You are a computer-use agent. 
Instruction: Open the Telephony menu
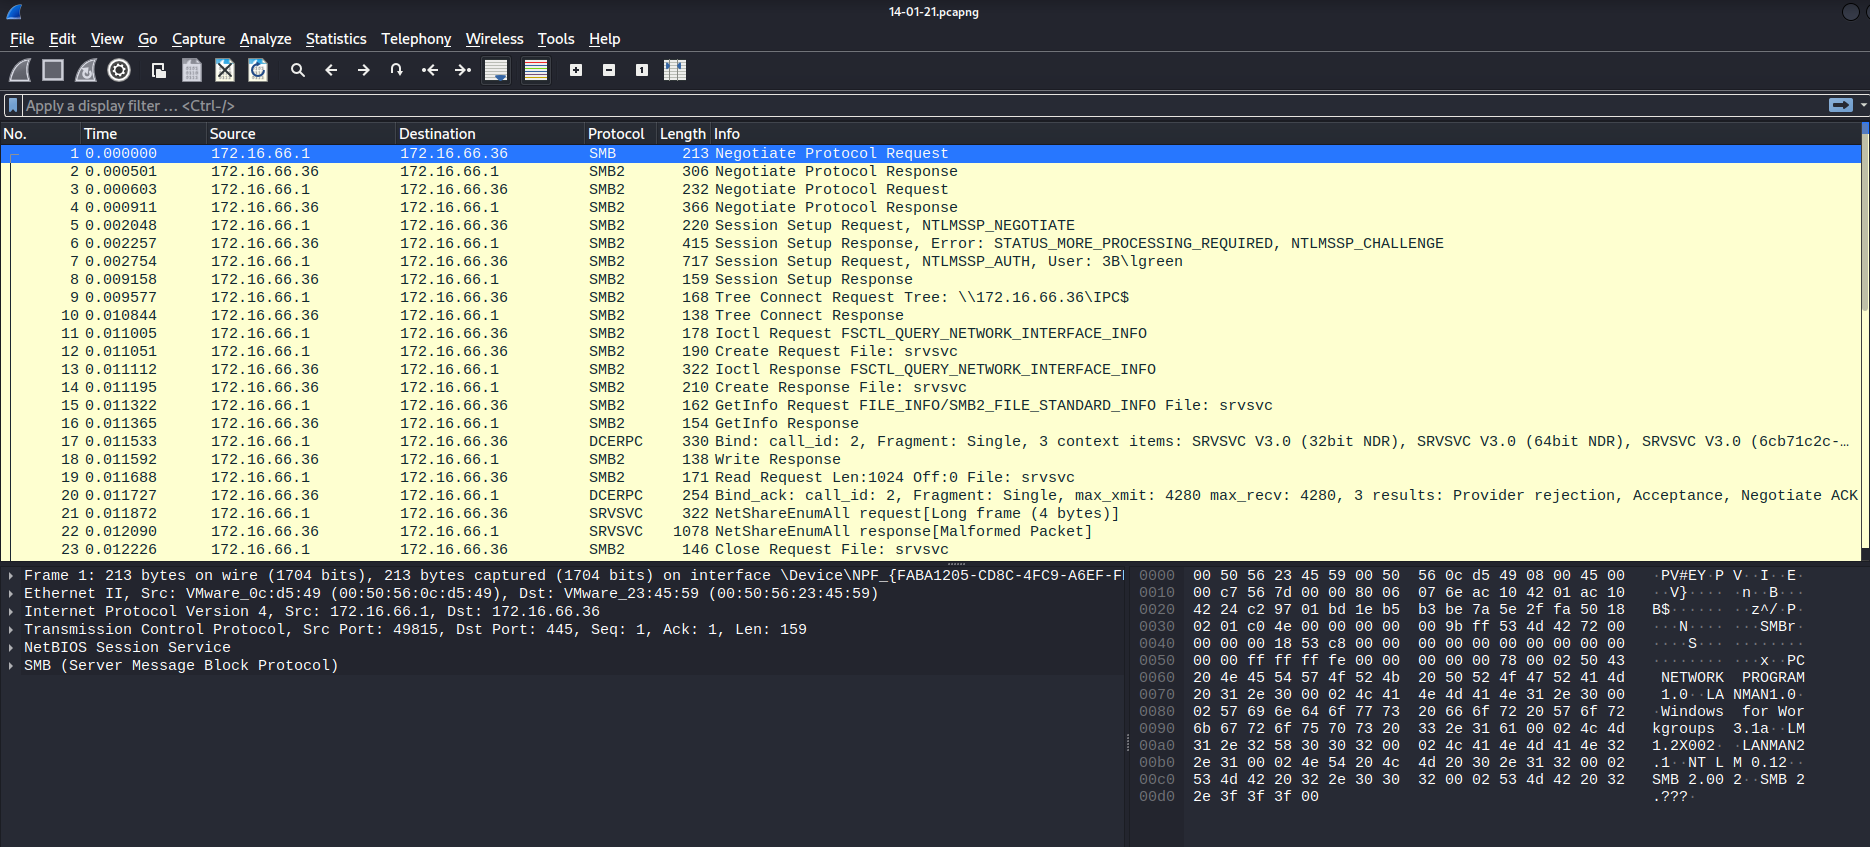click(416, 39)
